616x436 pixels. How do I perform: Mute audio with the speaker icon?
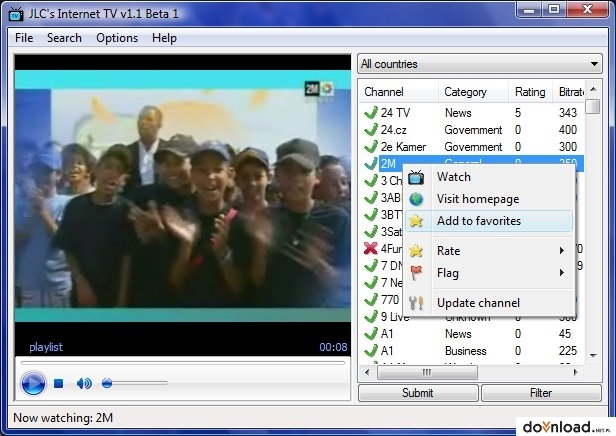pyautogui.click(x=84, y=383)
